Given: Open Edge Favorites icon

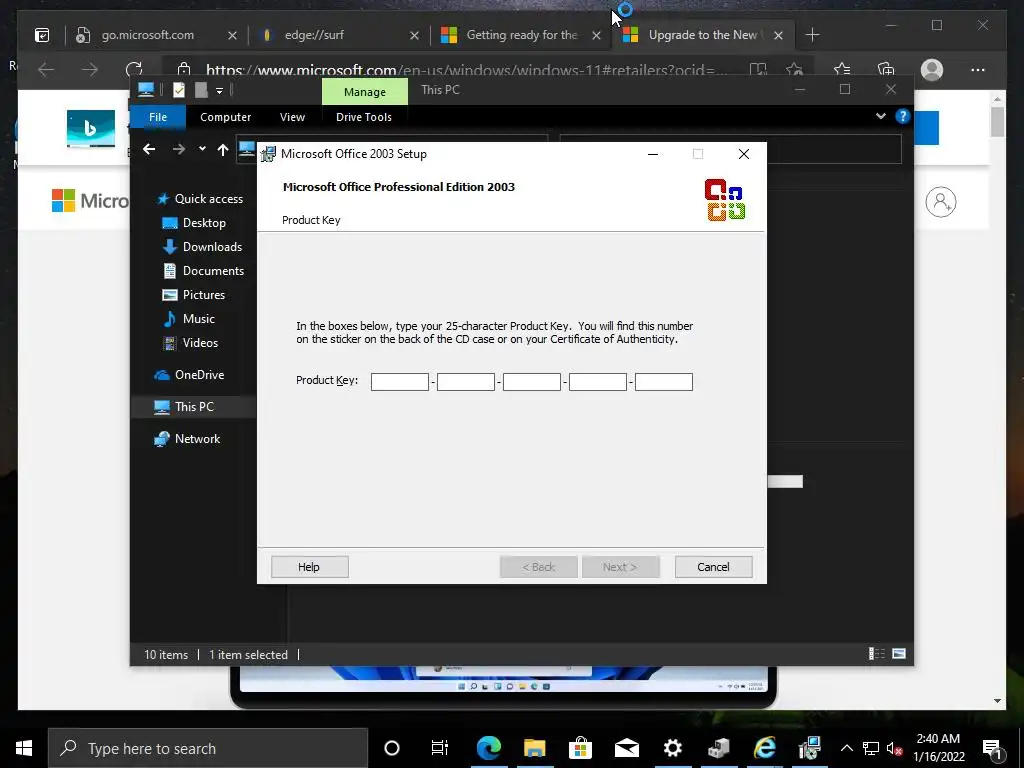Looking at the screenshot, I should pyautogui.click(x=842, y=69).
